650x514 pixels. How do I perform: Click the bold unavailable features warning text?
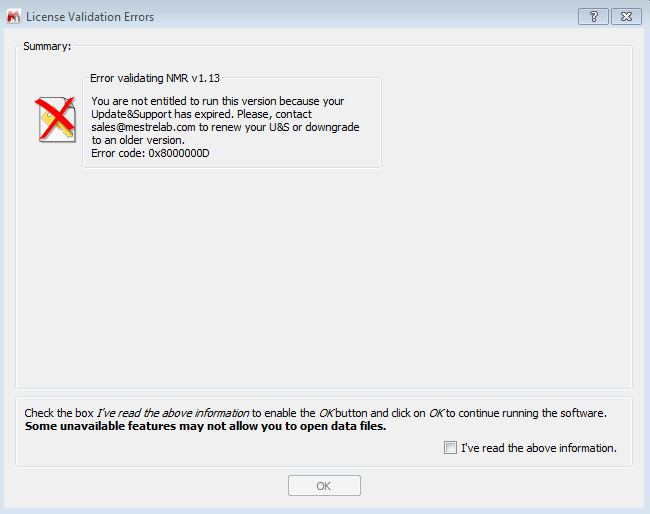click(x=205, y=426)
